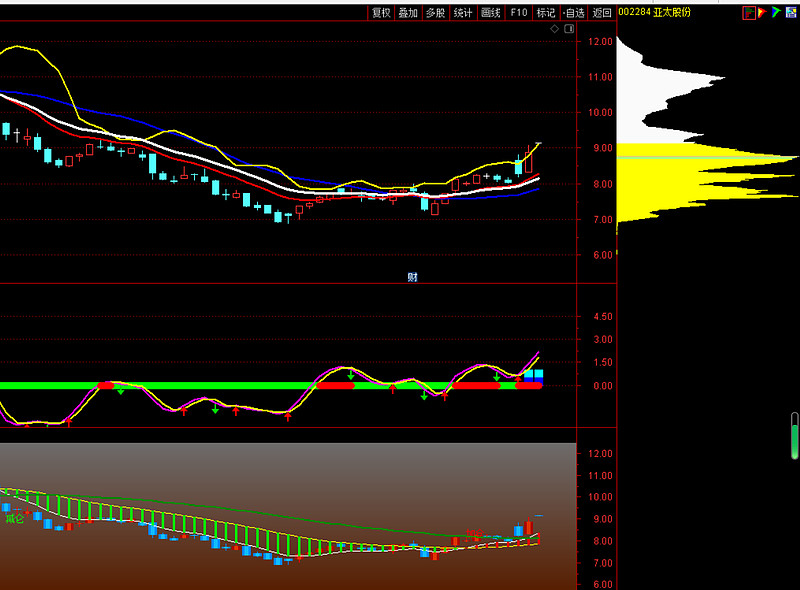Click the green vertical slider at right edge
This screenshot has height=590, width=800.
coord(794,435)
